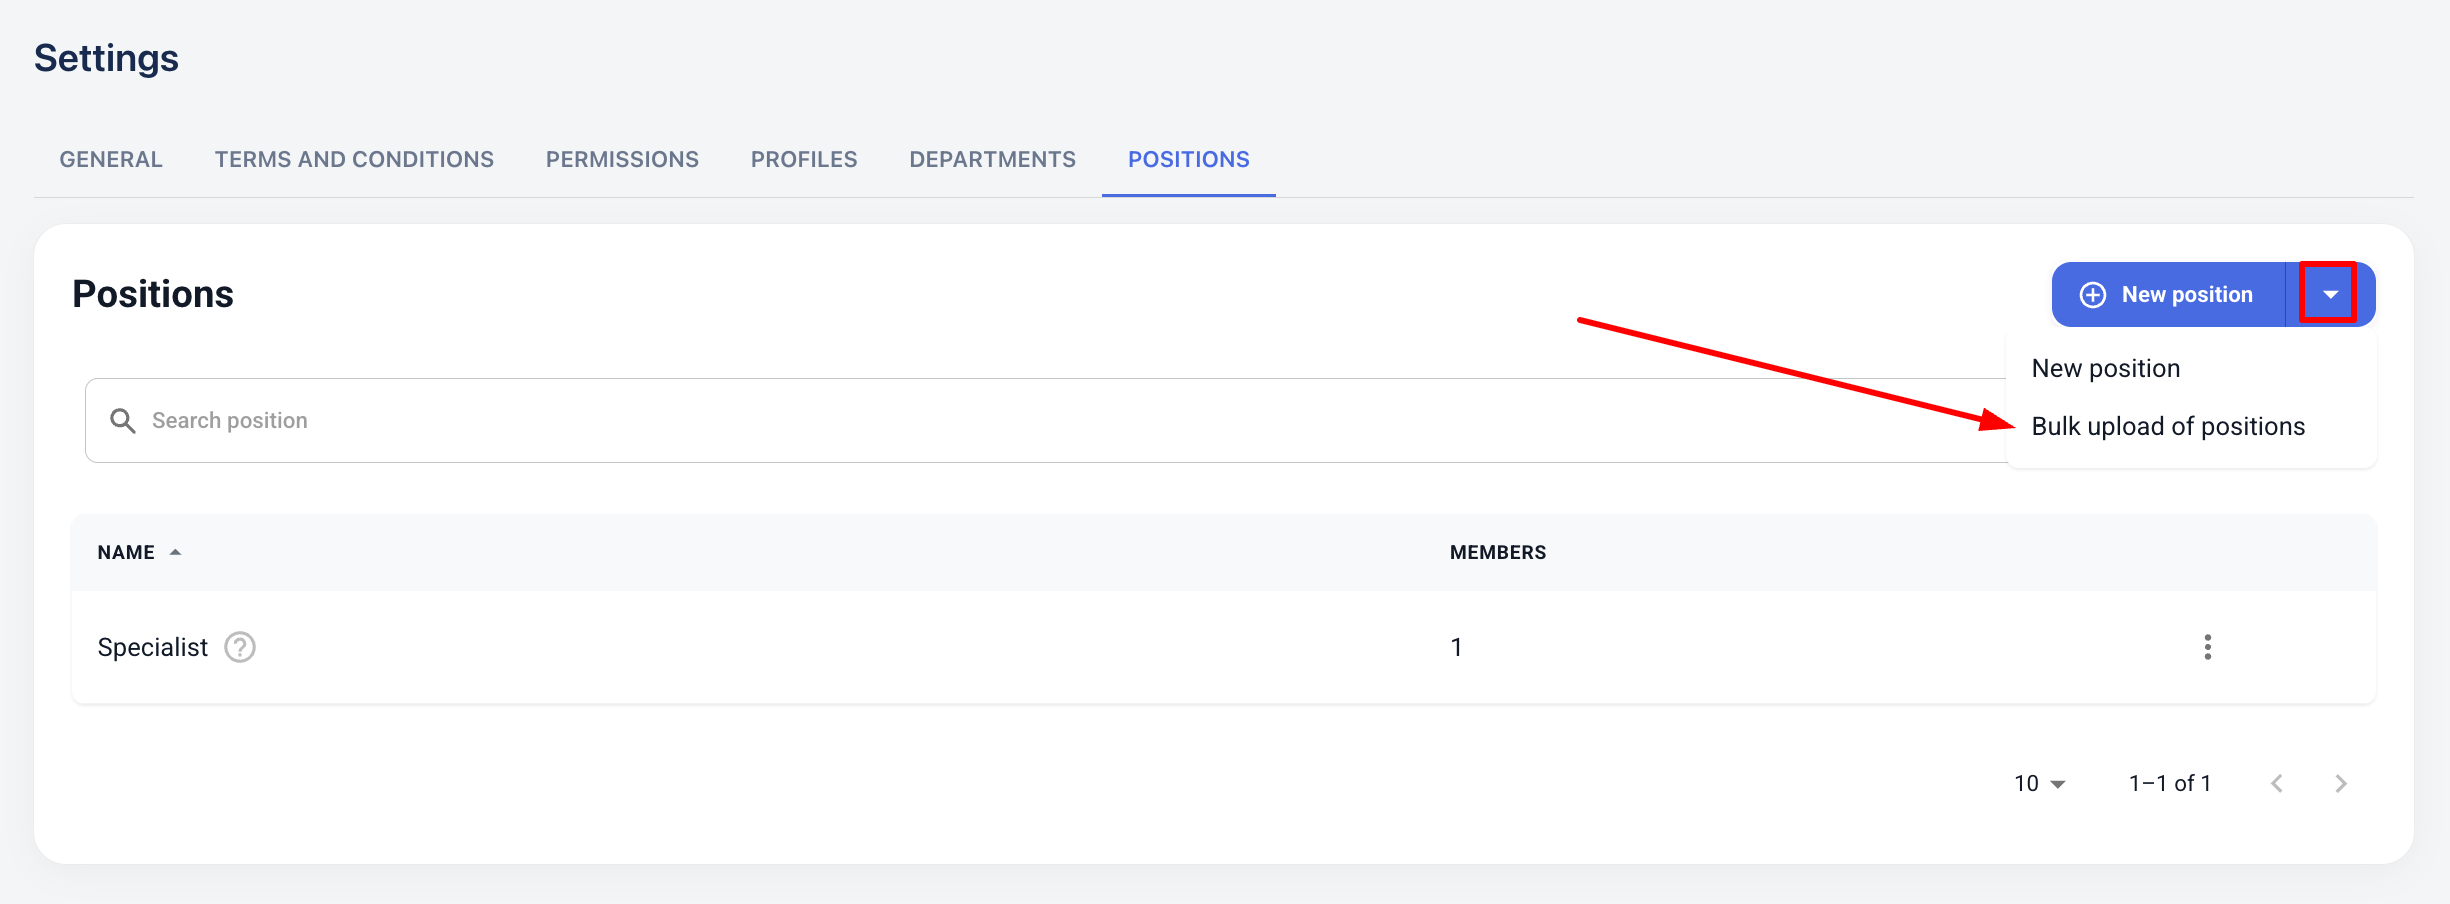The image size is (2450, 904).
Task: Click the help icon beside Specialist
Action: pyautogui.click(x=240, y=648)
